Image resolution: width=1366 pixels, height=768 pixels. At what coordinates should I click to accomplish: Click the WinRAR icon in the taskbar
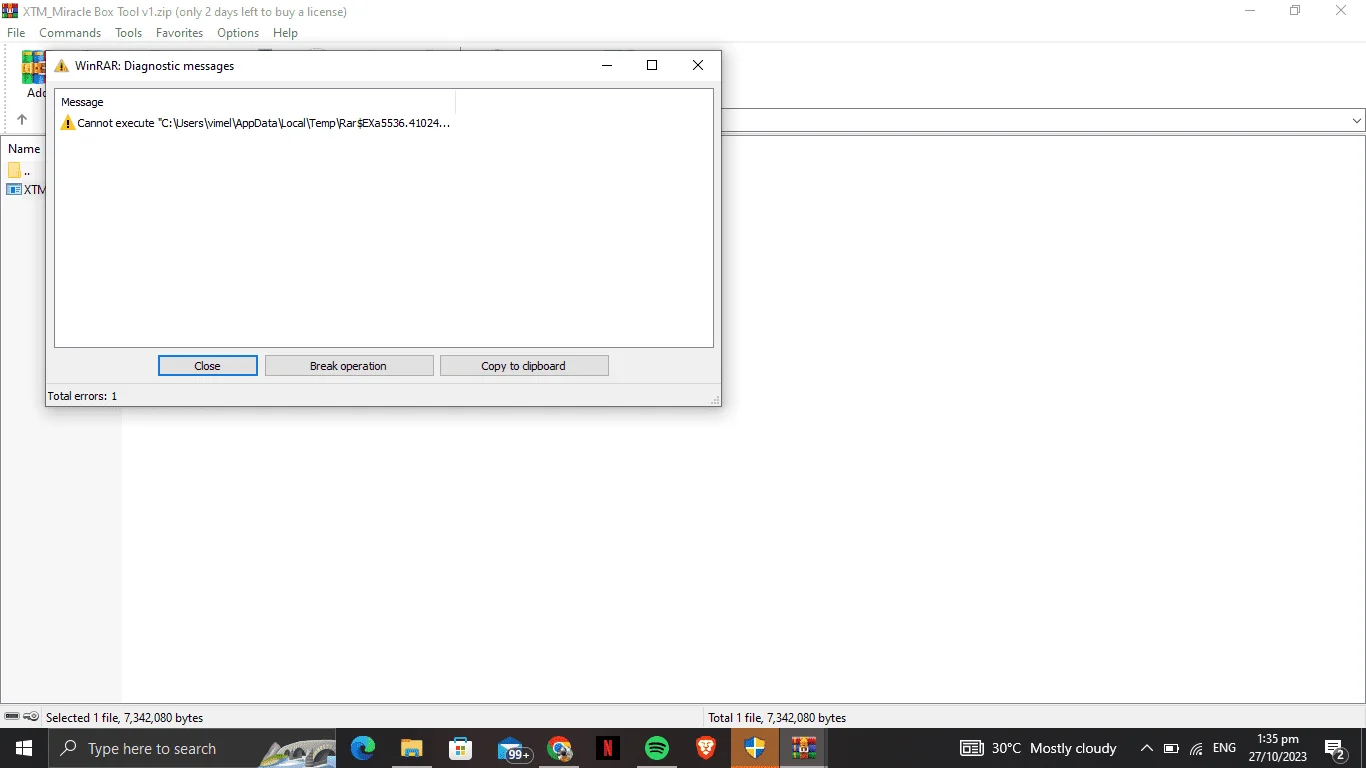pyautogui.click(x=804, y=748)
